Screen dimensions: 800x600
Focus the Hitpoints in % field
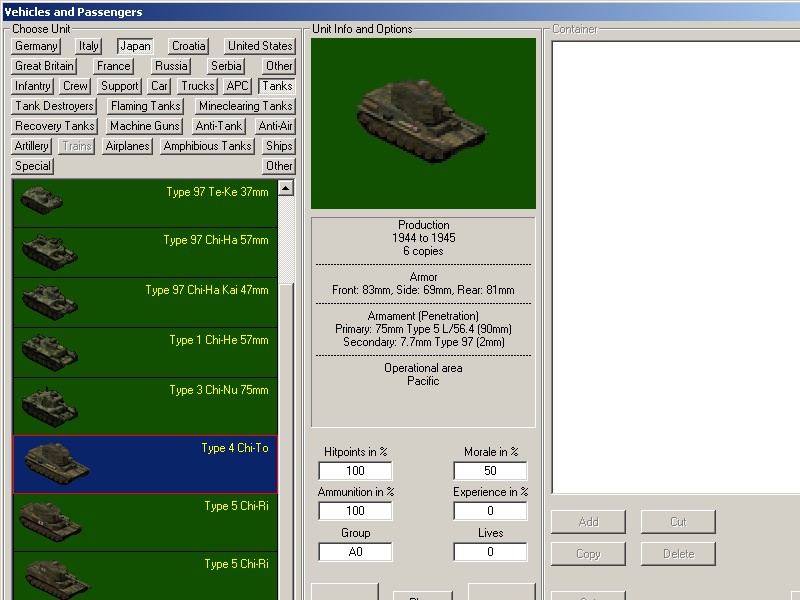[x=355, y=471]
